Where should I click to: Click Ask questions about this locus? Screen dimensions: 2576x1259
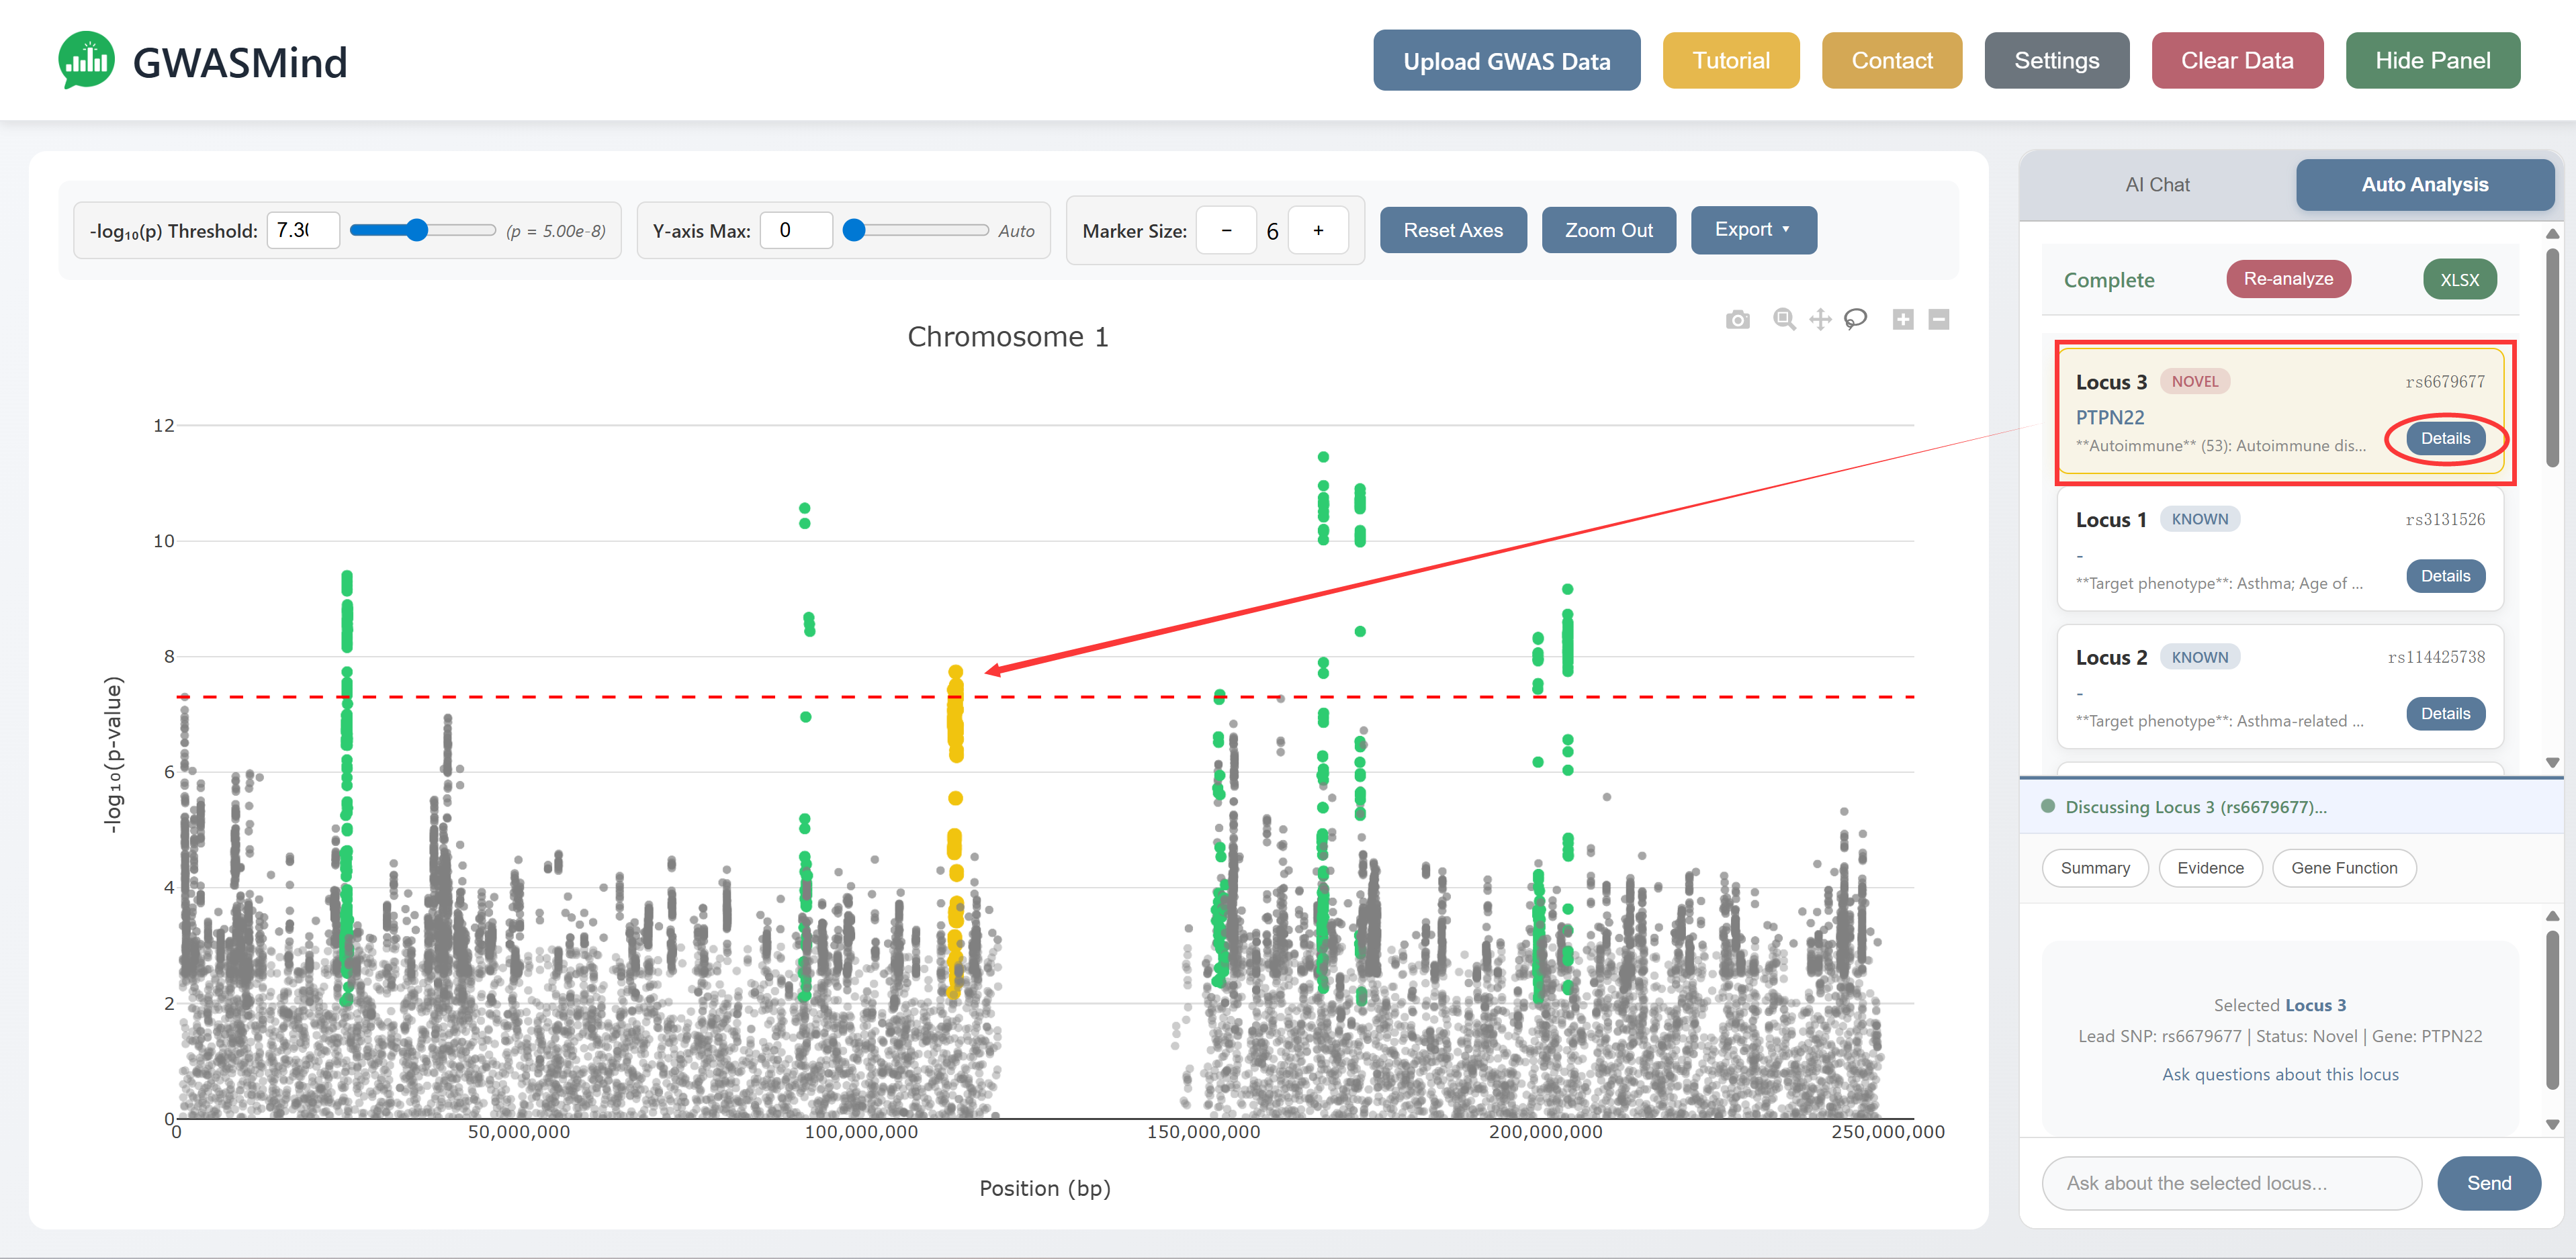[x=2280, y=1074]
